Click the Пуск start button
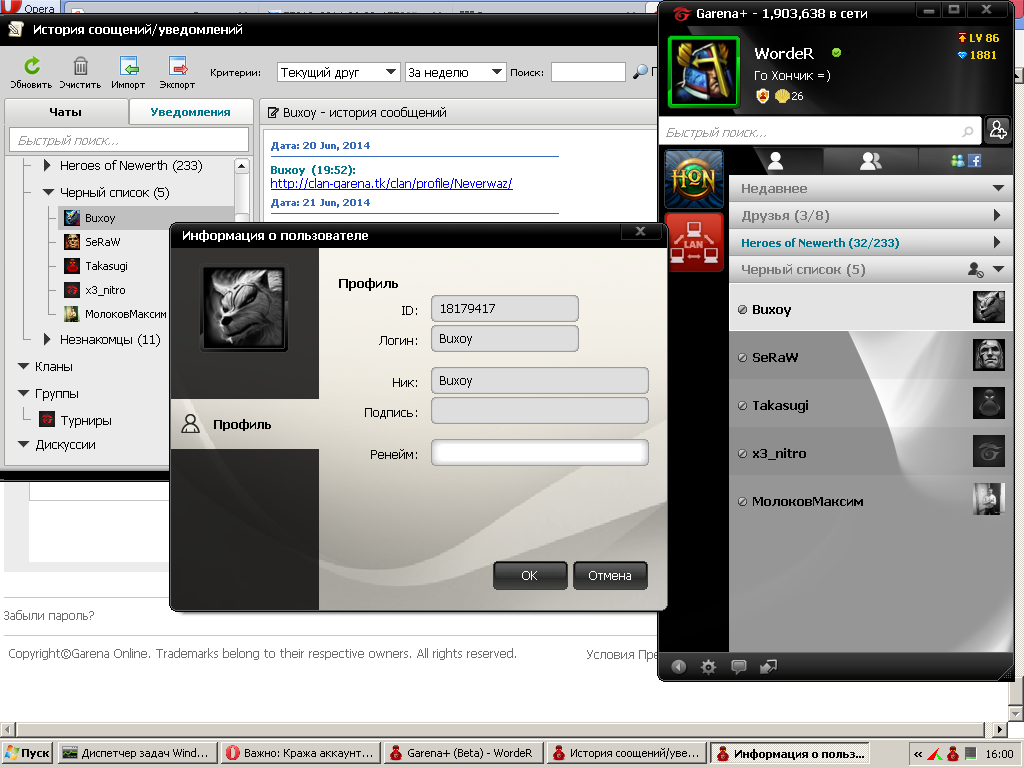This screenshot has width=1024, height=768. point(27,753)
